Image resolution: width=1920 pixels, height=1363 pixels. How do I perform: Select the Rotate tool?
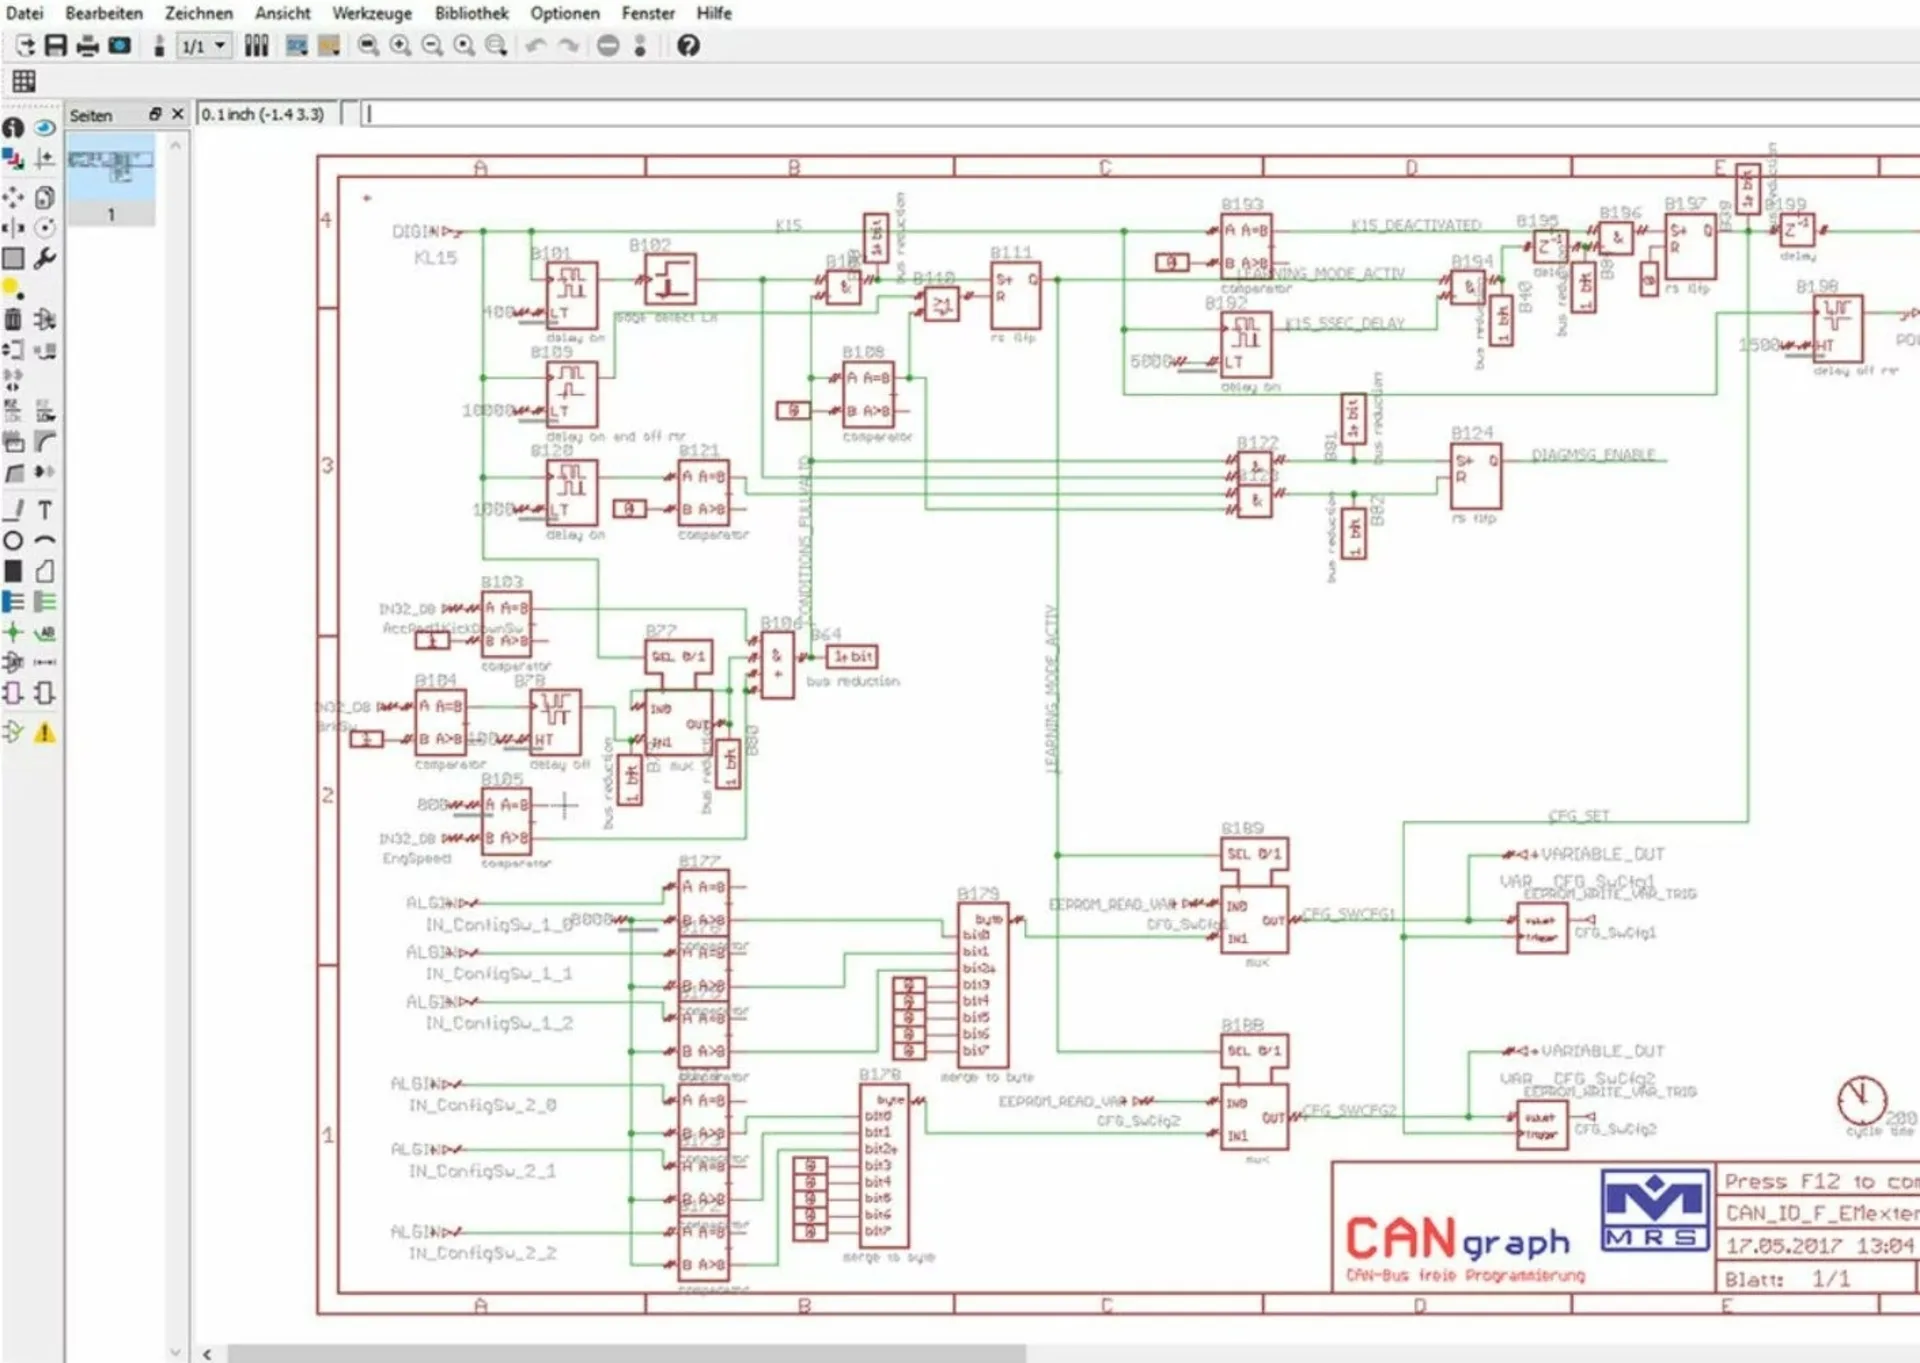45,228
